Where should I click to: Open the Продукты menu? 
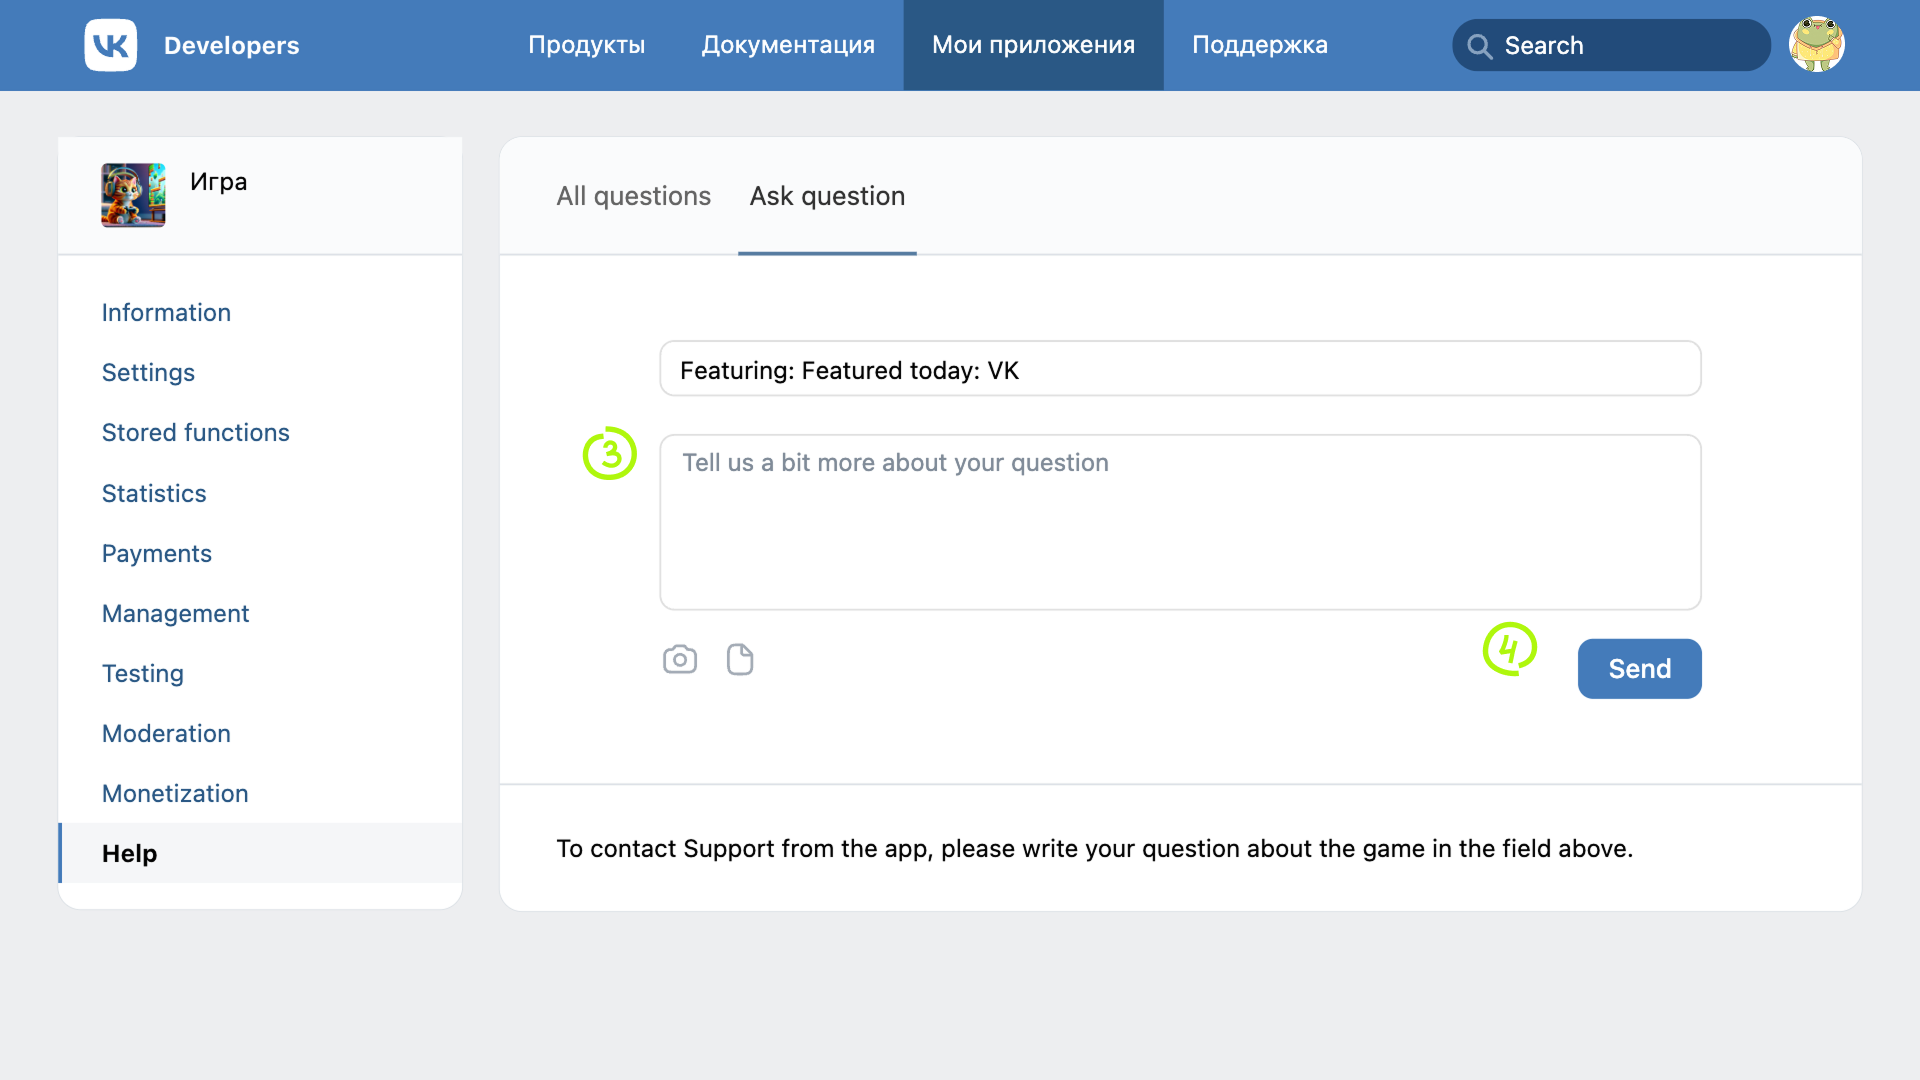pyautogui.click(x=587, y=45)
